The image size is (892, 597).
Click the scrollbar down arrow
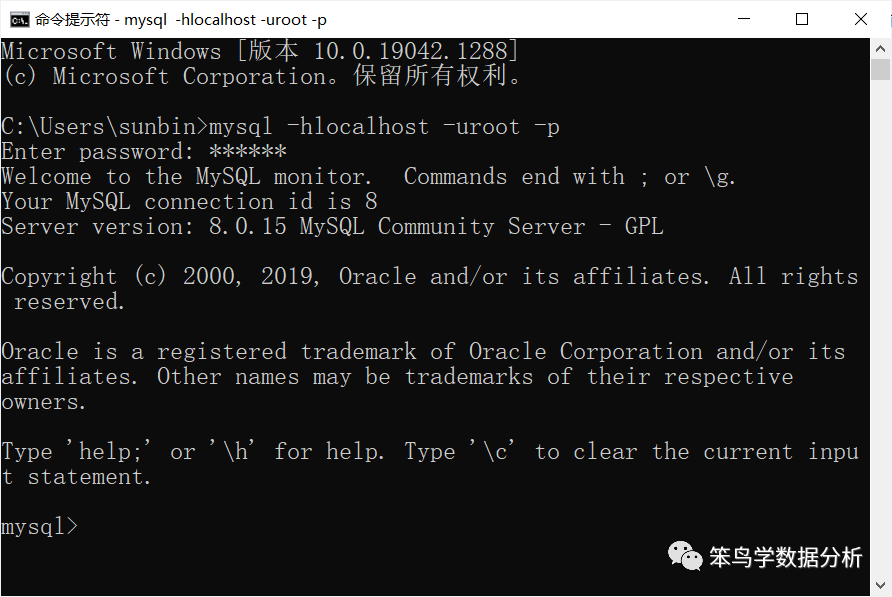(880, 585)
